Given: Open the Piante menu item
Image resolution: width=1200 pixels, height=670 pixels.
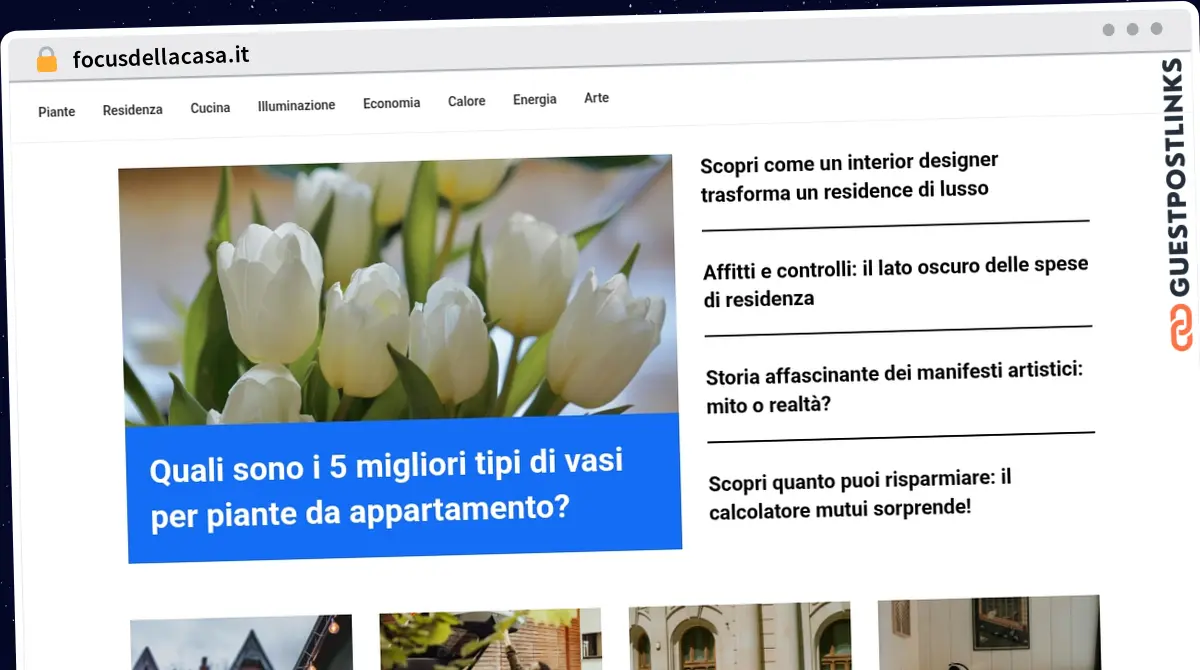Looking at the screenshot, I should pos(57,111).
